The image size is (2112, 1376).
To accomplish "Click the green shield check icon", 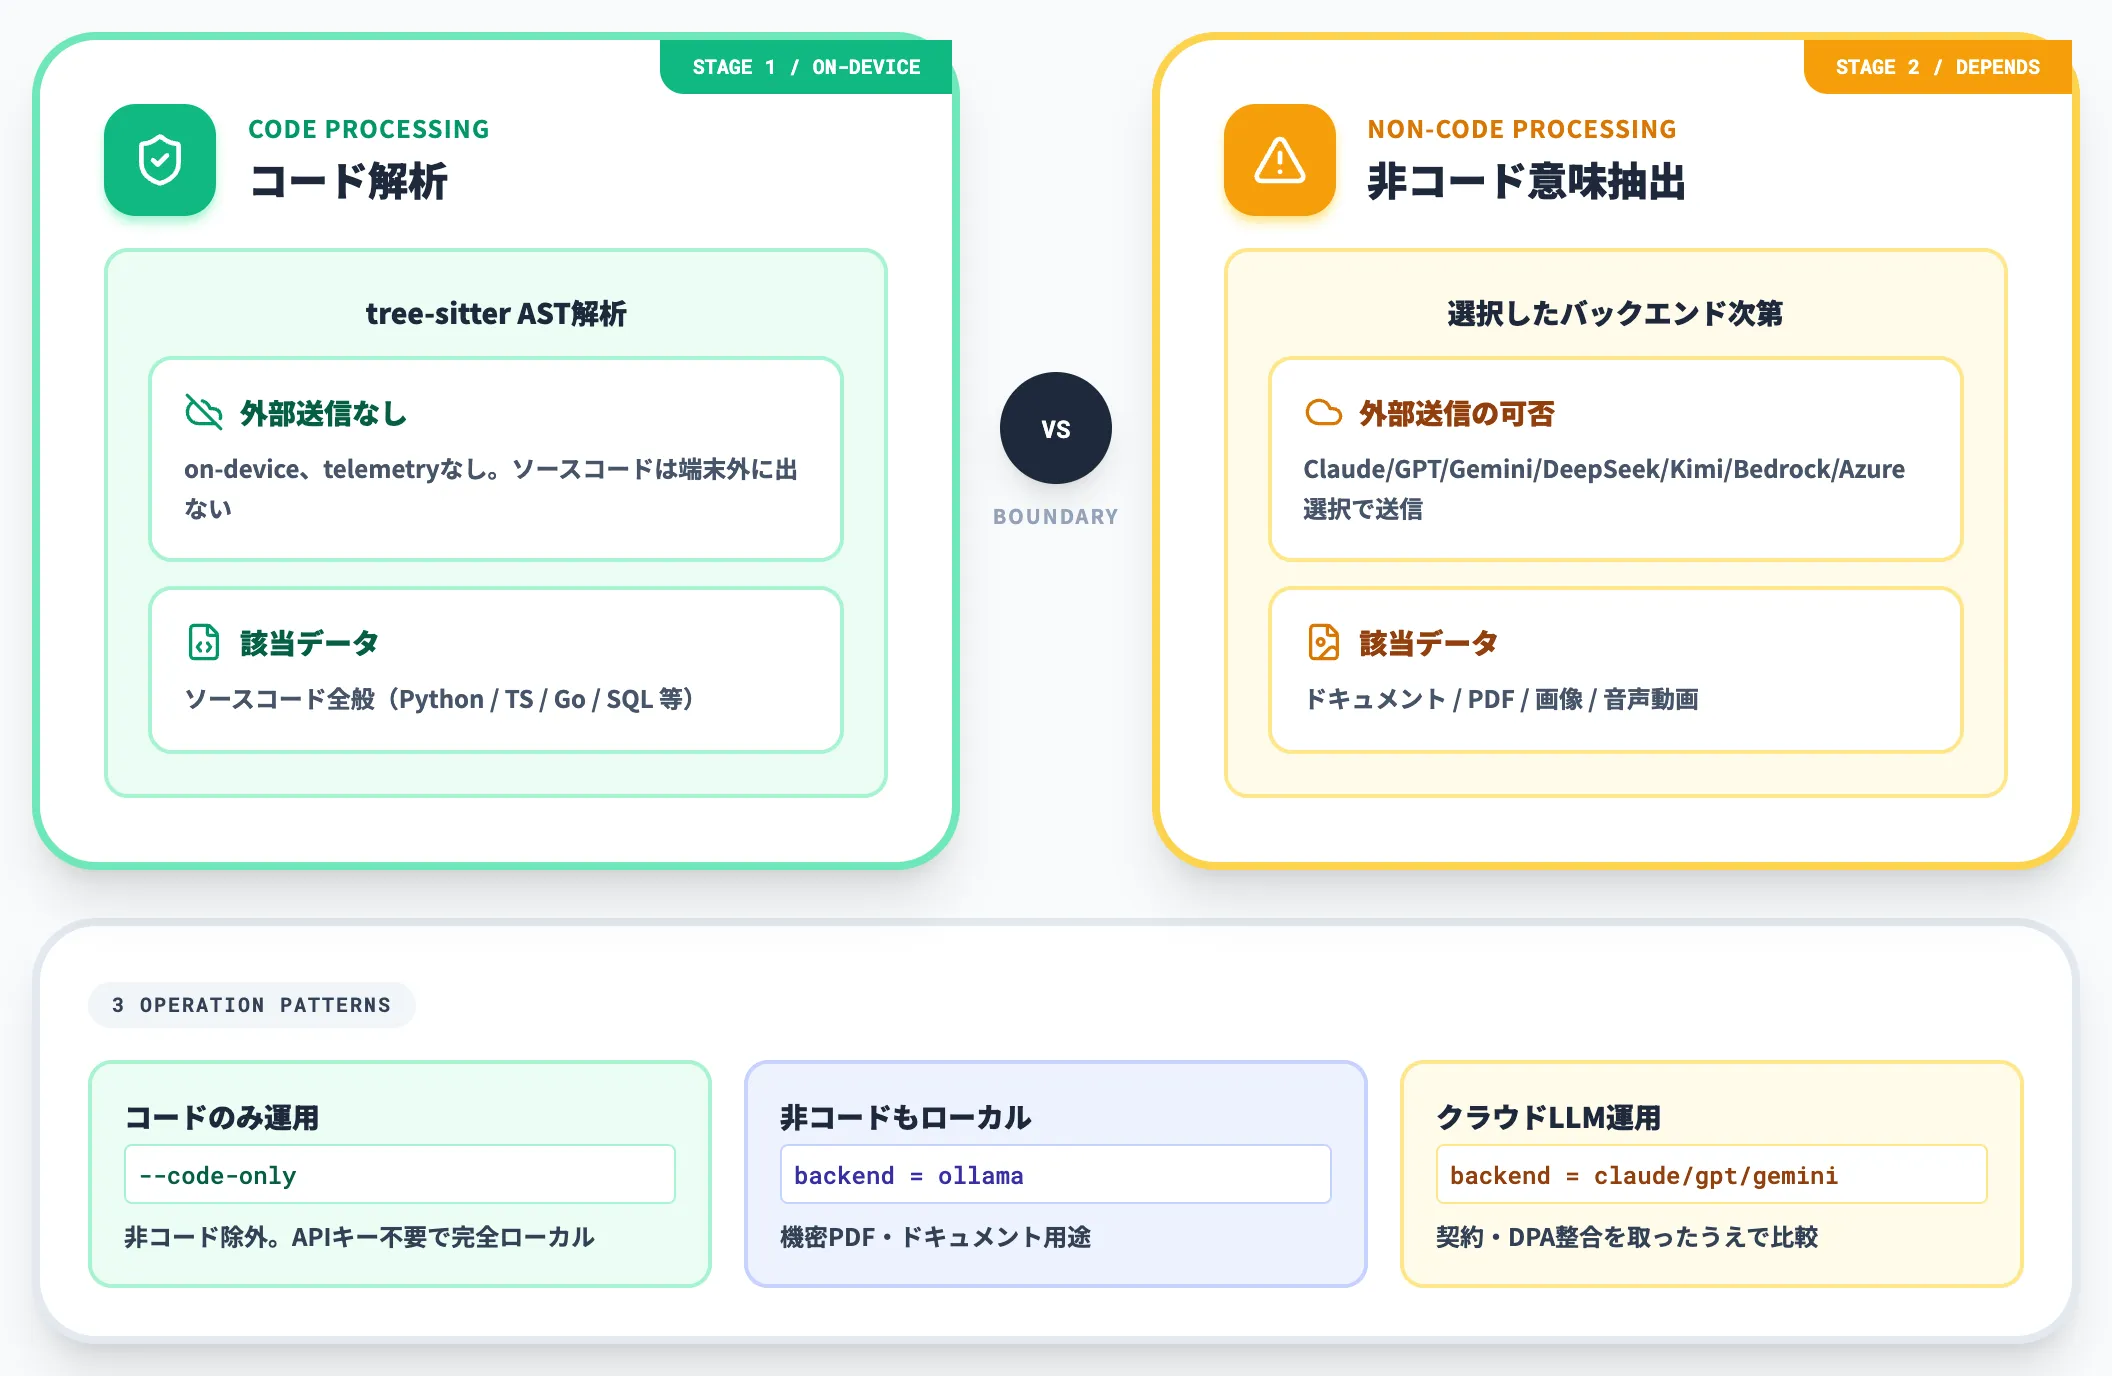I will pos(160,160).
